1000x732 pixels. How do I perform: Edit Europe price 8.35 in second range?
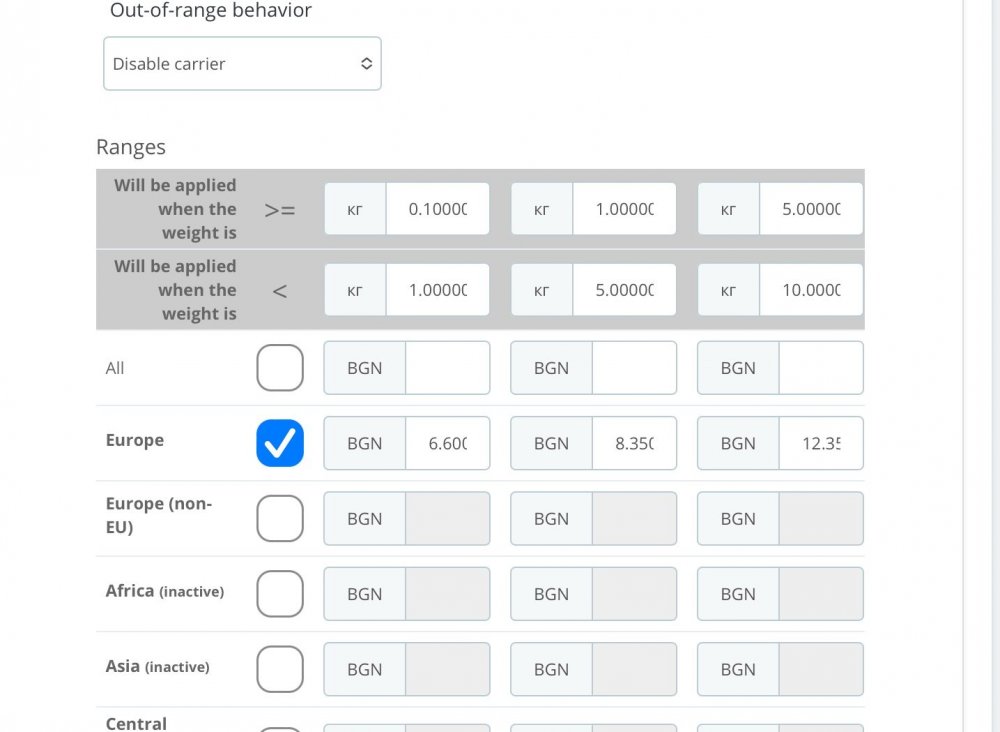(x=634, y=443)
